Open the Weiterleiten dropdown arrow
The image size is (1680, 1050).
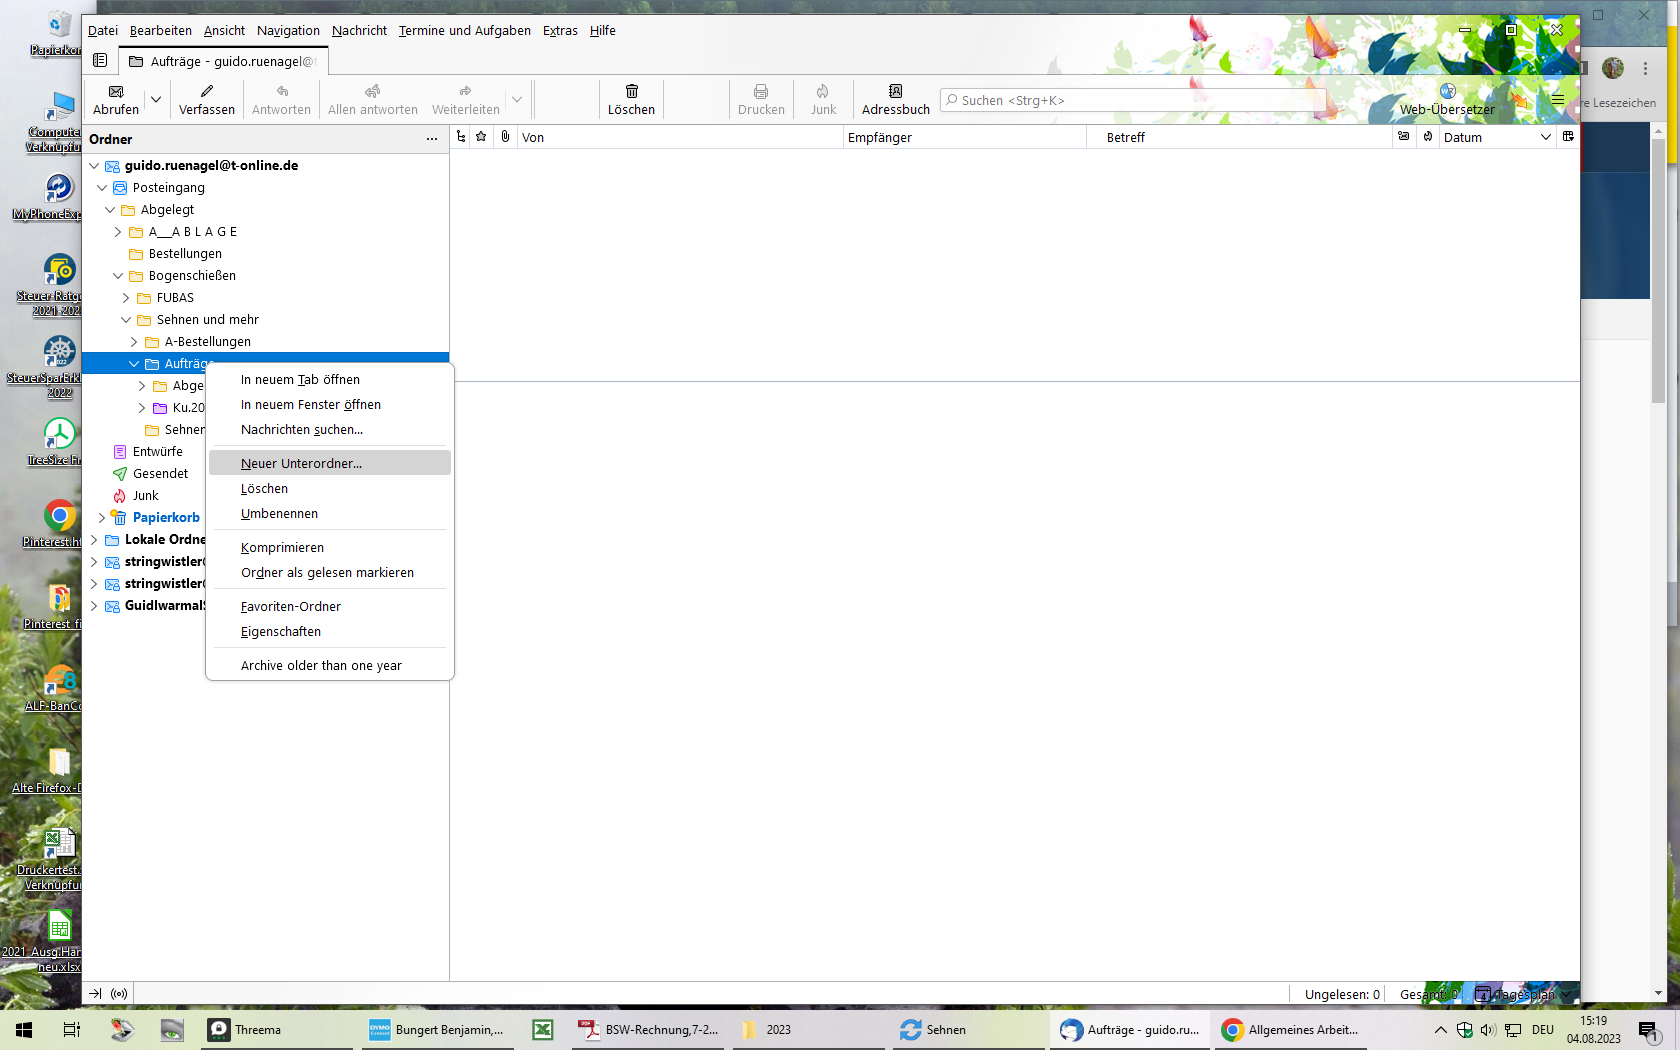pos(516,100)
